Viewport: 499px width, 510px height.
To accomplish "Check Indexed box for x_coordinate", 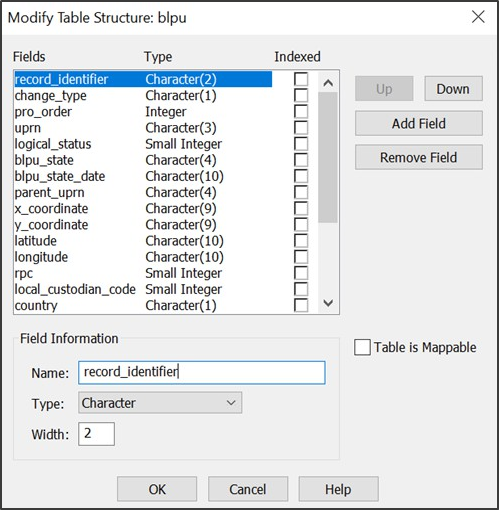I will click(x=301, y=209).
